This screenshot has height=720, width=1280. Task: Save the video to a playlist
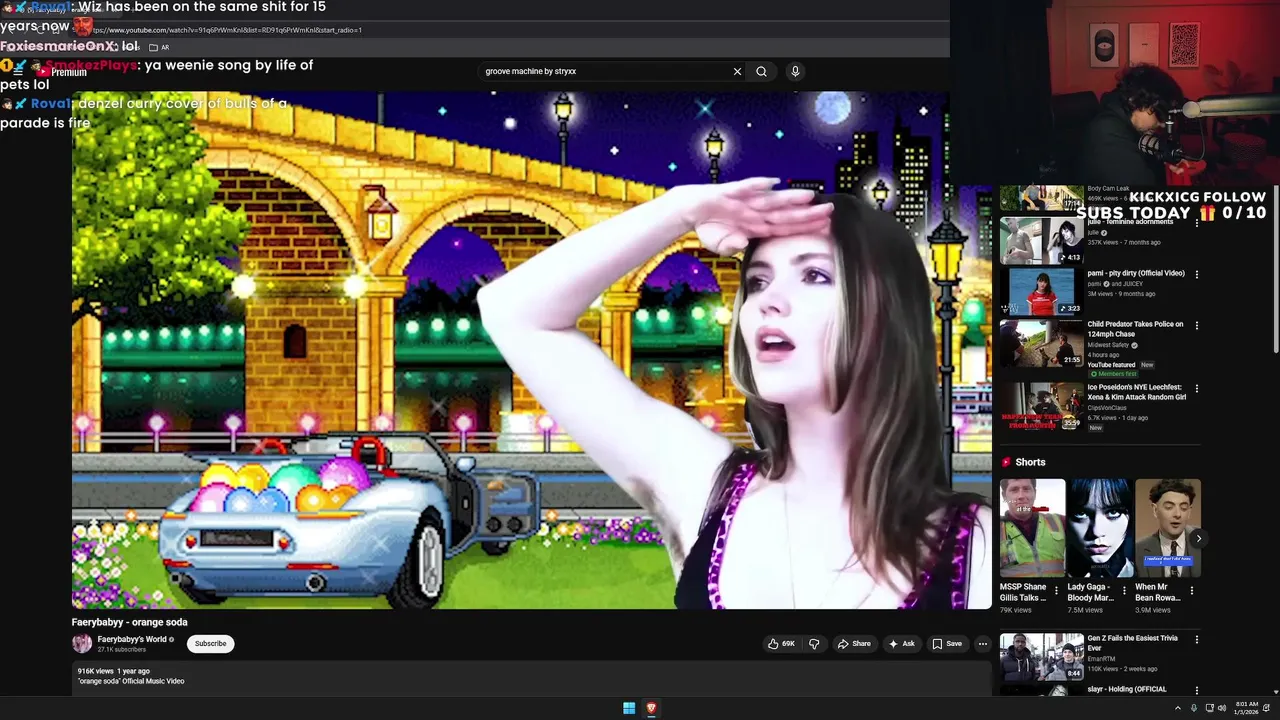click(x=947, y=644)
